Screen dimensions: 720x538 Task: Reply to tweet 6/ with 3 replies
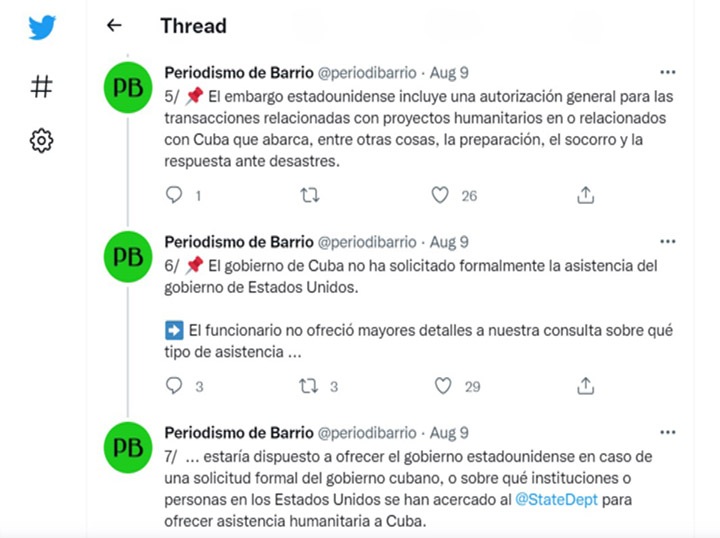(x=174, y=386)
